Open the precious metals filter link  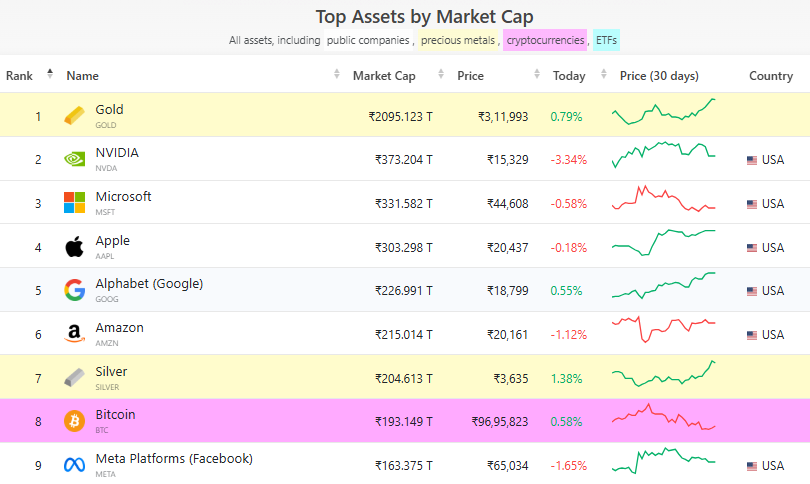tap(458, 40)
